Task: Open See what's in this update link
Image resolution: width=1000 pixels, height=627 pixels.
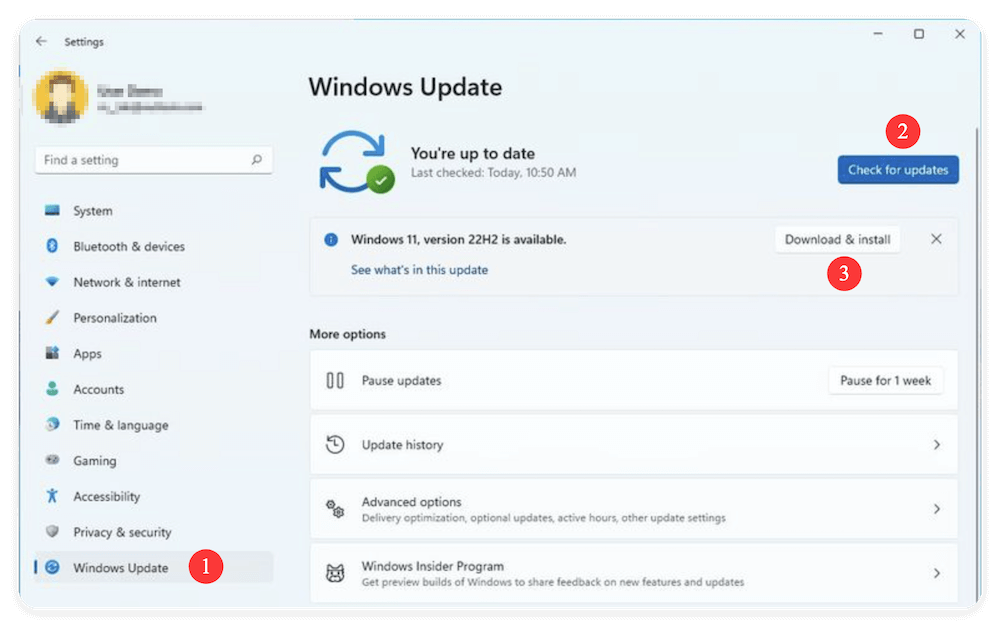Action: click(x=419, y=270)
